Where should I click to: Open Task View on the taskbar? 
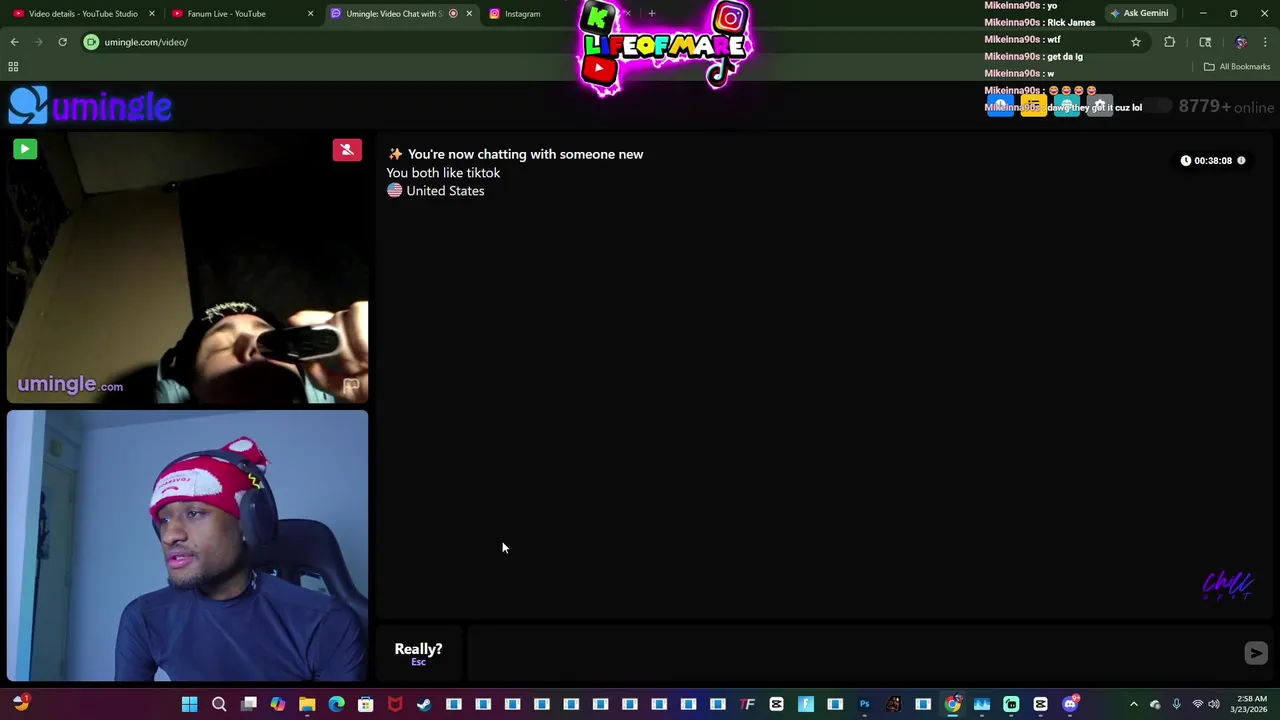point(249,704)
